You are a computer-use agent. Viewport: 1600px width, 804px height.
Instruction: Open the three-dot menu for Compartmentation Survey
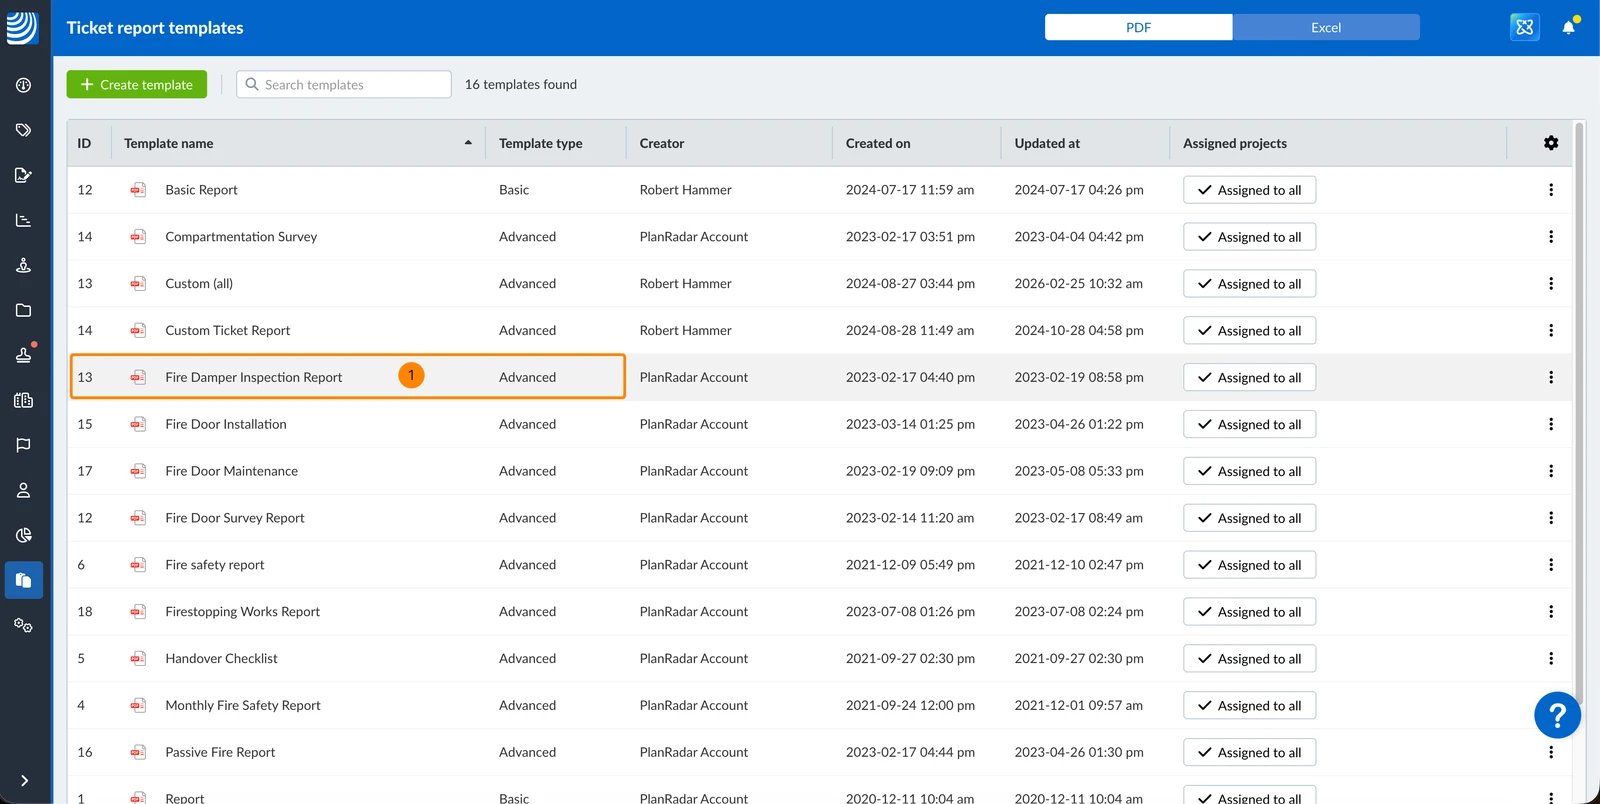click(x=1551, y=237)
